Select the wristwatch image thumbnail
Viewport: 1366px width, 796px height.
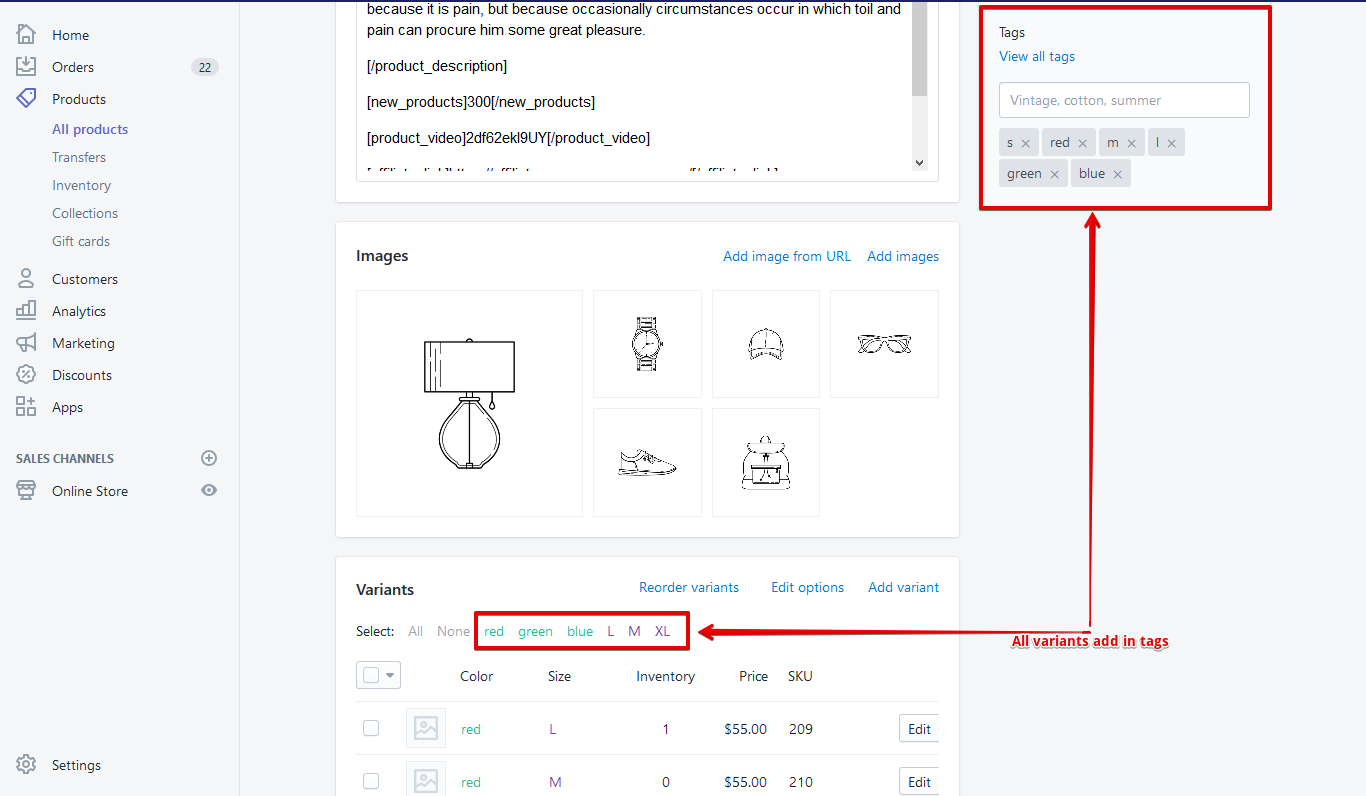click(x=647, y=344)
